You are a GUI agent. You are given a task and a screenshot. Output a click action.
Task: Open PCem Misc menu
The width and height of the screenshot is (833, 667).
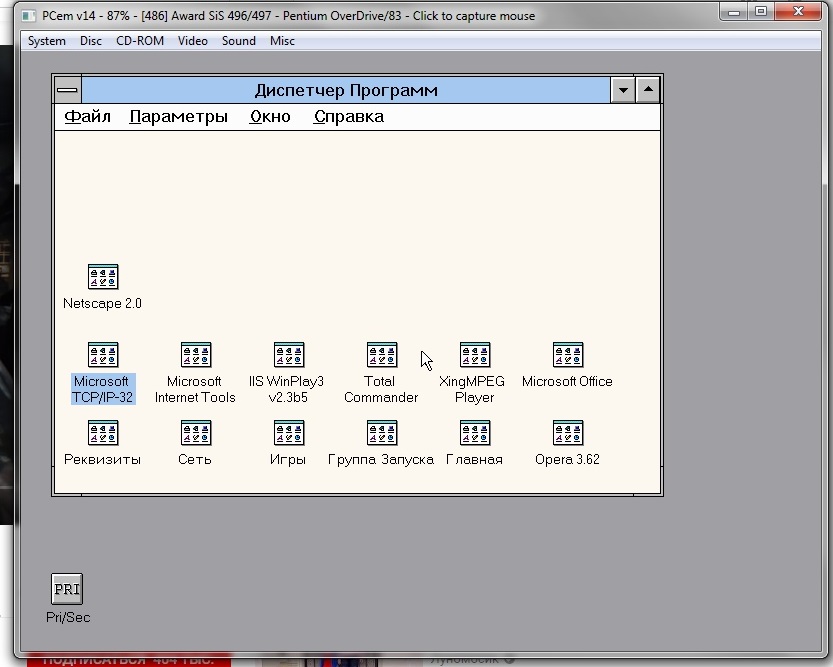tap(282, 41)
